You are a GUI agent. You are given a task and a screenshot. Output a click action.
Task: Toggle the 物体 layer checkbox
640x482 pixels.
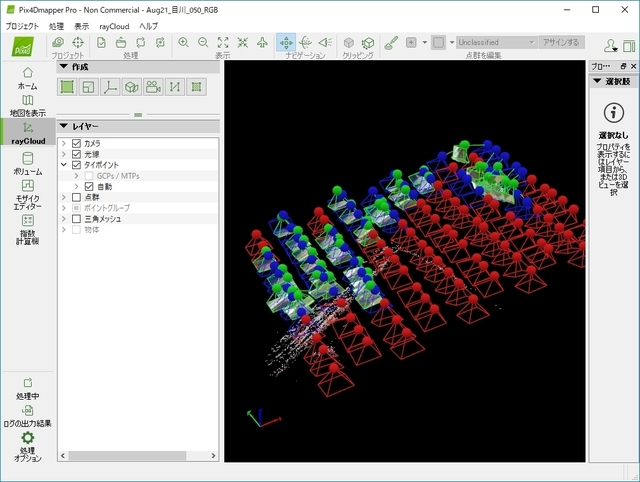[x=76, y=229]
